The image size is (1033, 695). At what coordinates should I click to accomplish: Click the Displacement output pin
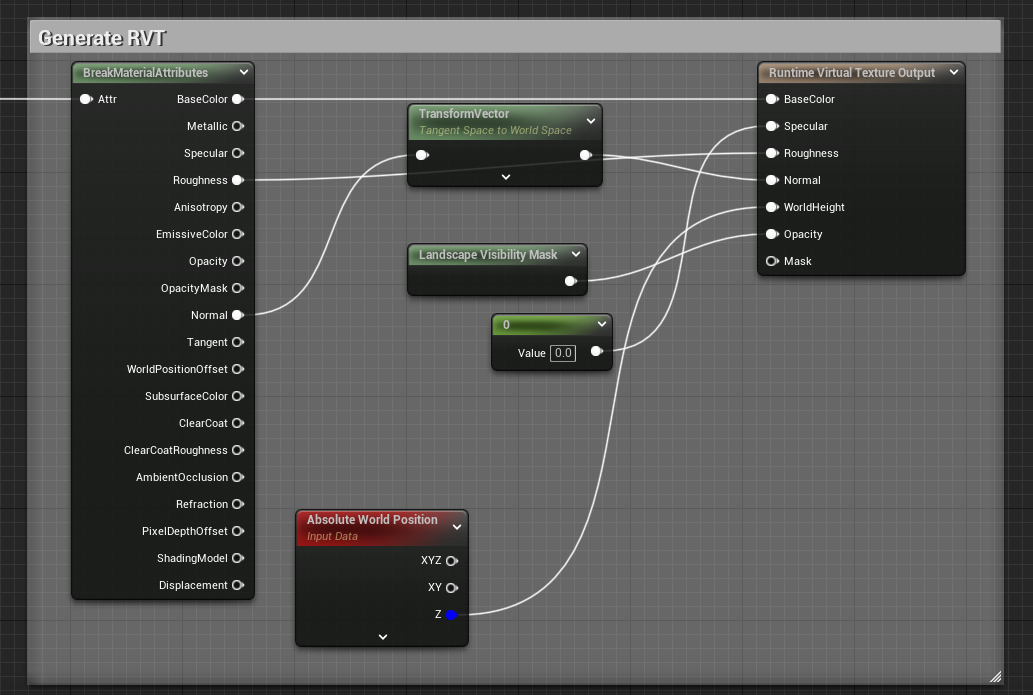point(237,585)
